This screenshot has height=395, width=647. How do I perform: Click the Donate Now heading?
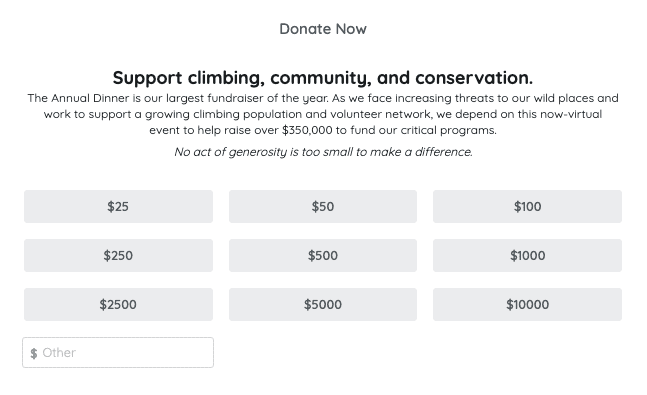(323, 29)
